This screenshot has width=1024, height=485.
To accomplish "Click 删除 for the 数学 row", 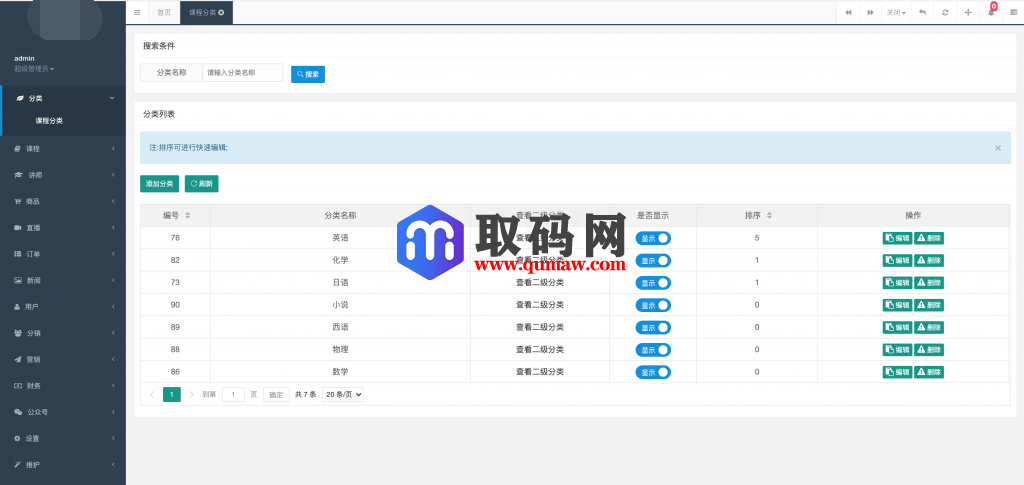I will (x=929, y=372).
